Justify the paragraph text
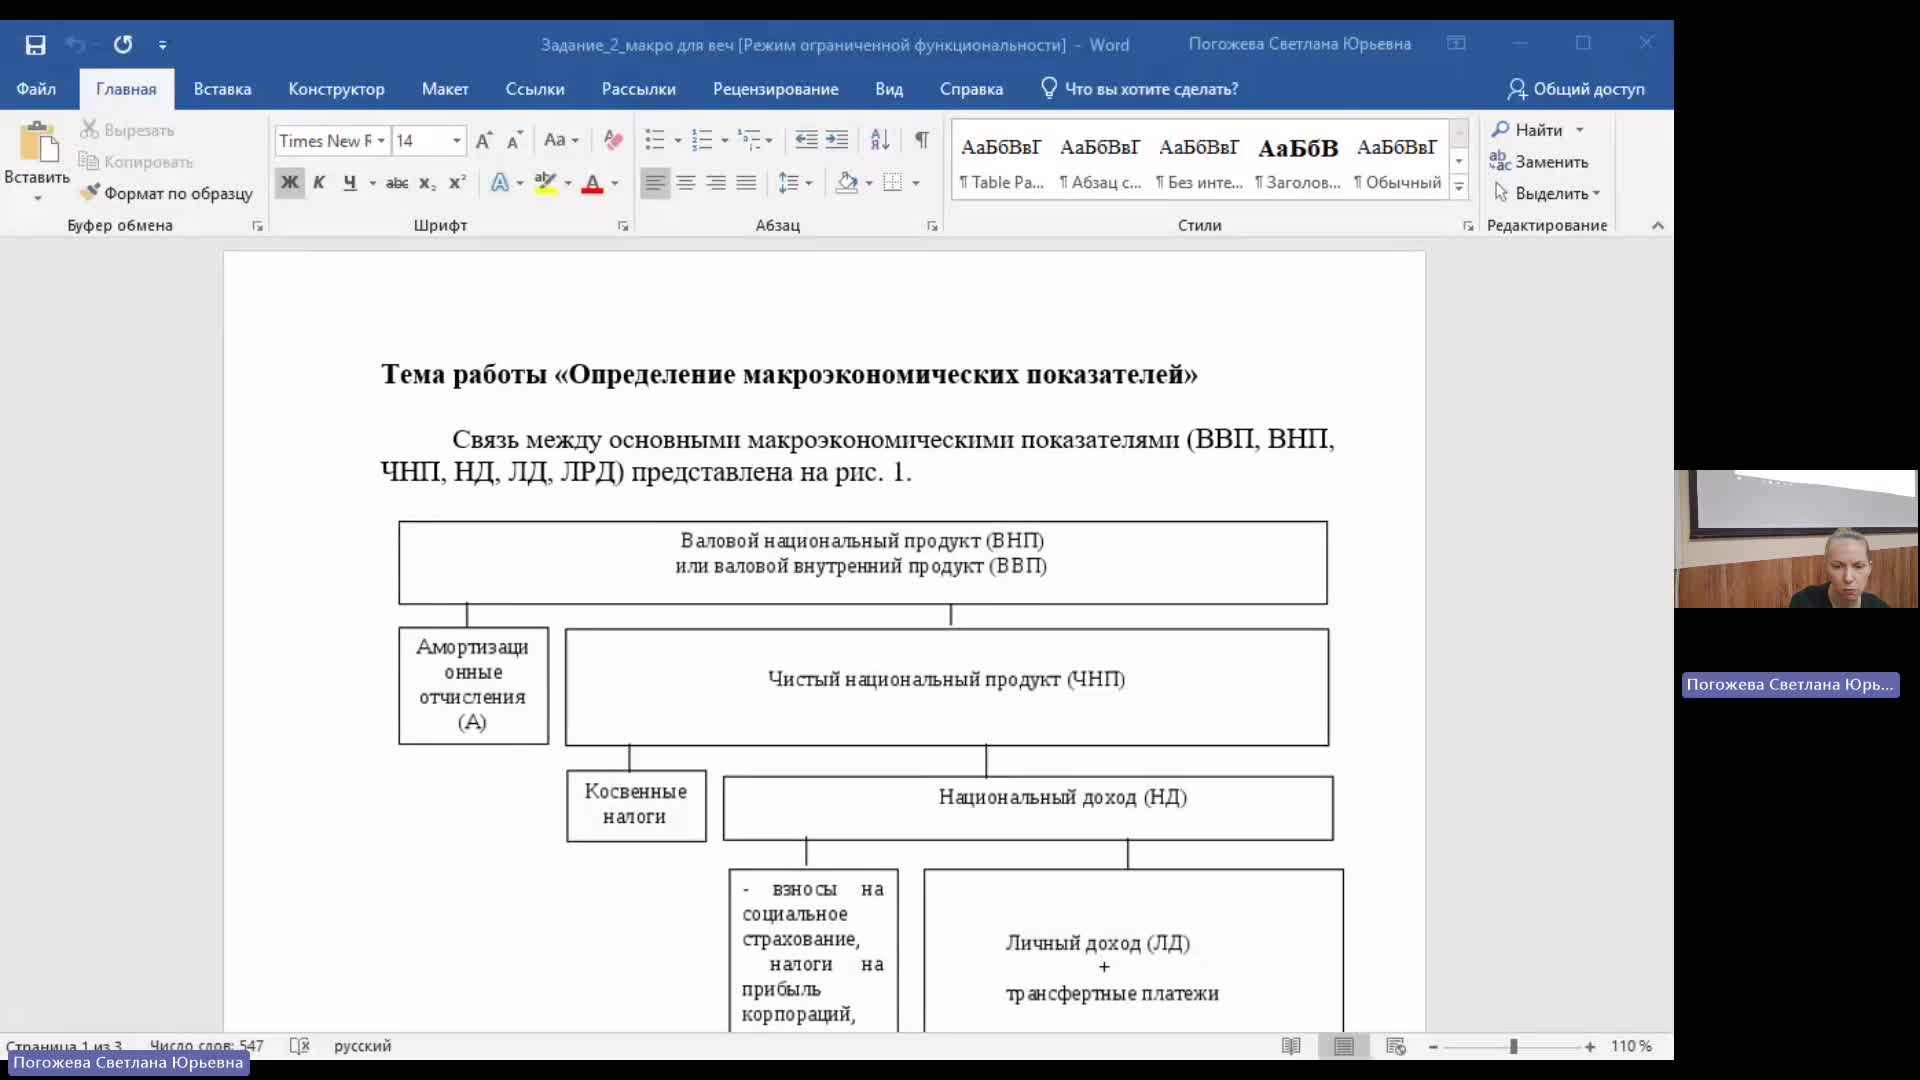Screen dimensions: 1920x1080 point(746,183)
